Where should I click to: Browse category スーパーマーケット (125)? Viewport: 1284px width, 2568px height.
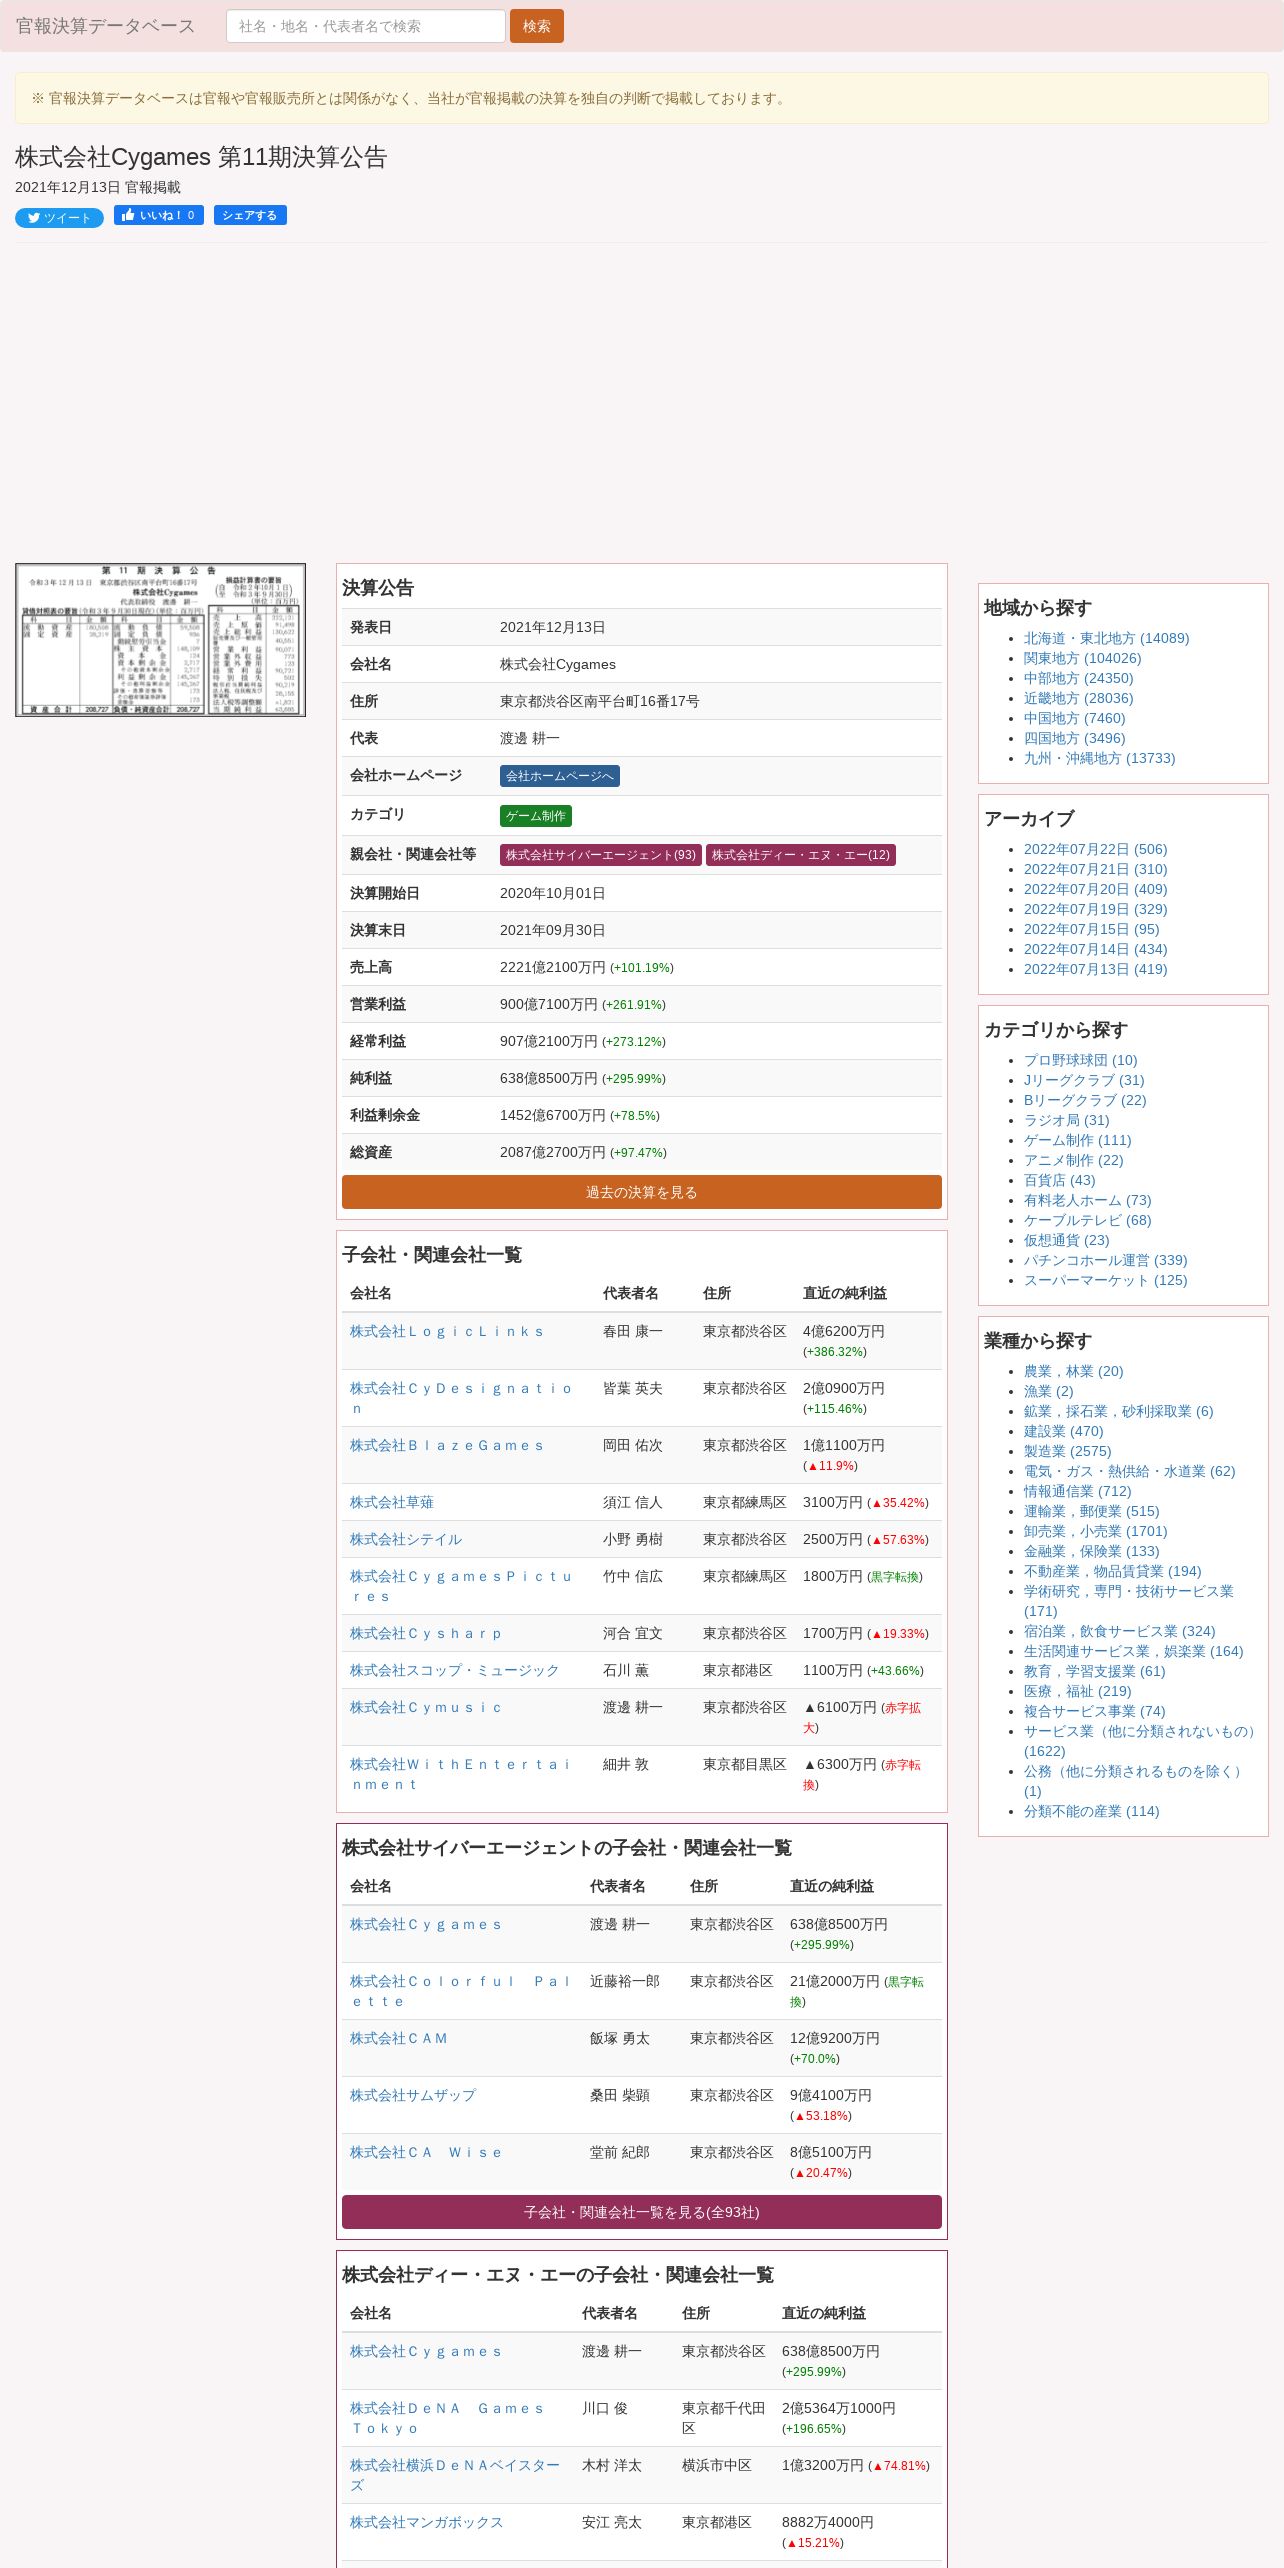(x=1106, y=1280)
